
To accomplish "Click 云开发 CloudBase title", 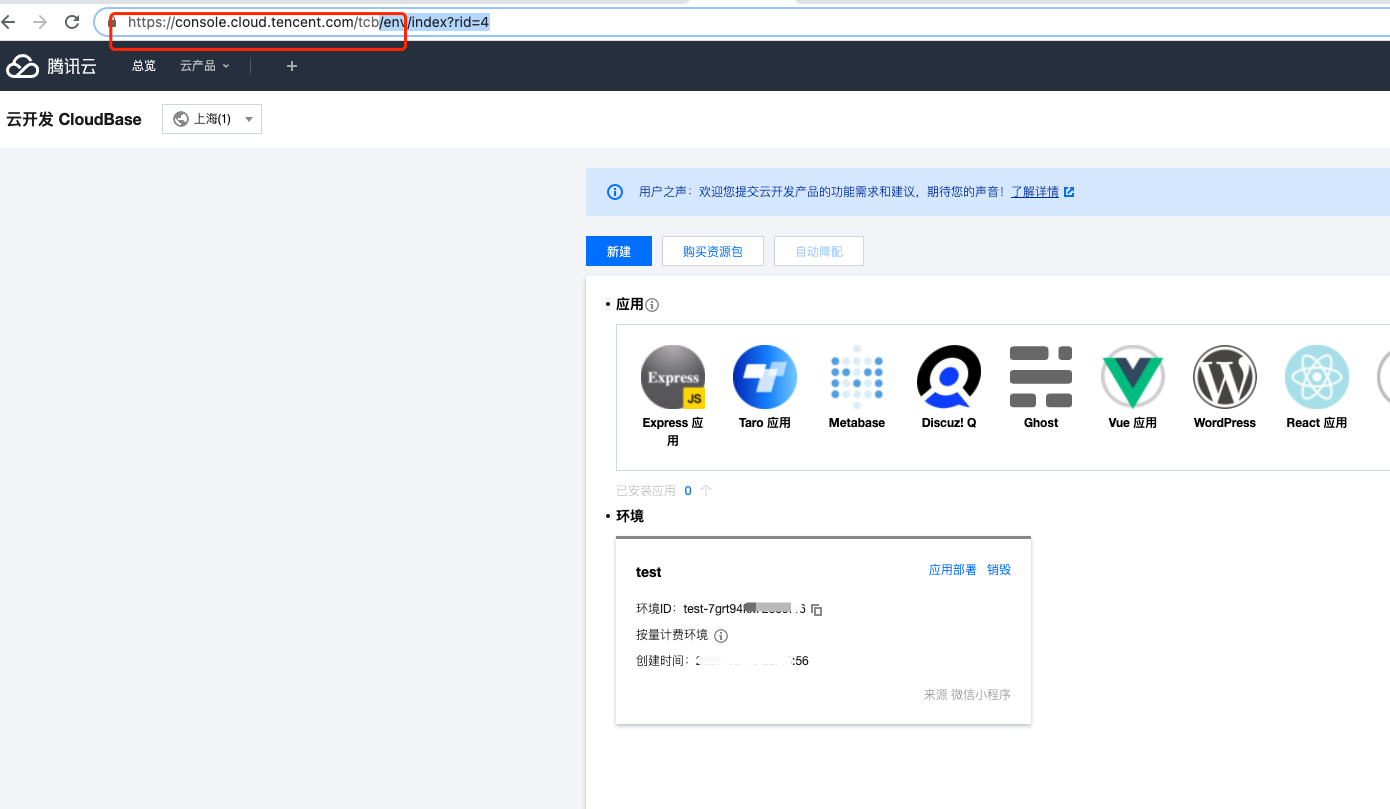I will [74, 119].
